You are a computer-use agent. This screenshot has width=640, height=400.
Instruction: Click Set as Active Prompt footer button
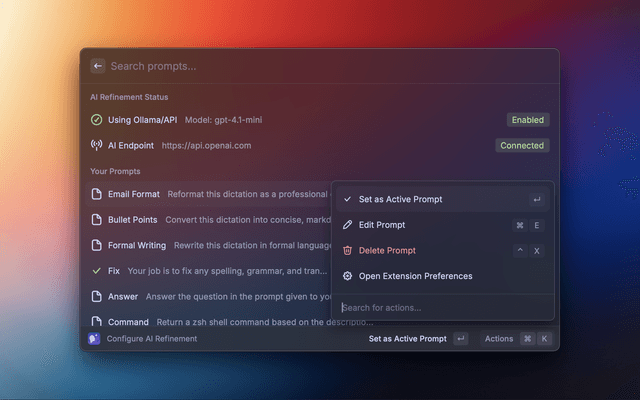[408, 339]
